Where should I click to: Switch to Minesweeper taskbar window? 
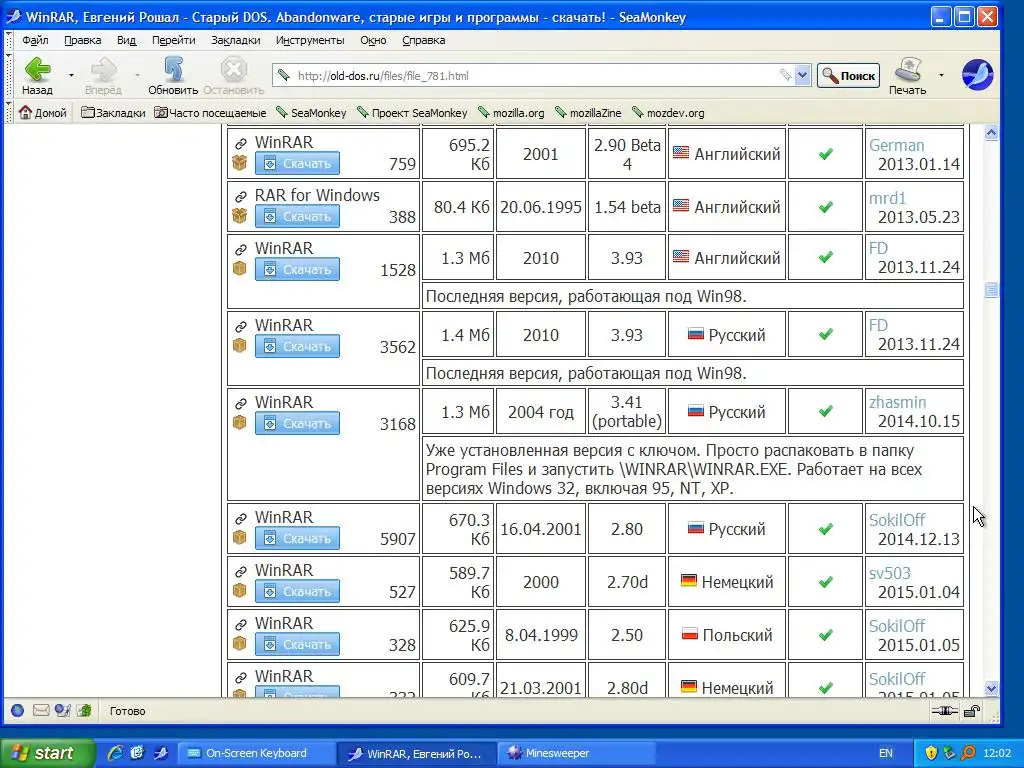pos(575,753)
